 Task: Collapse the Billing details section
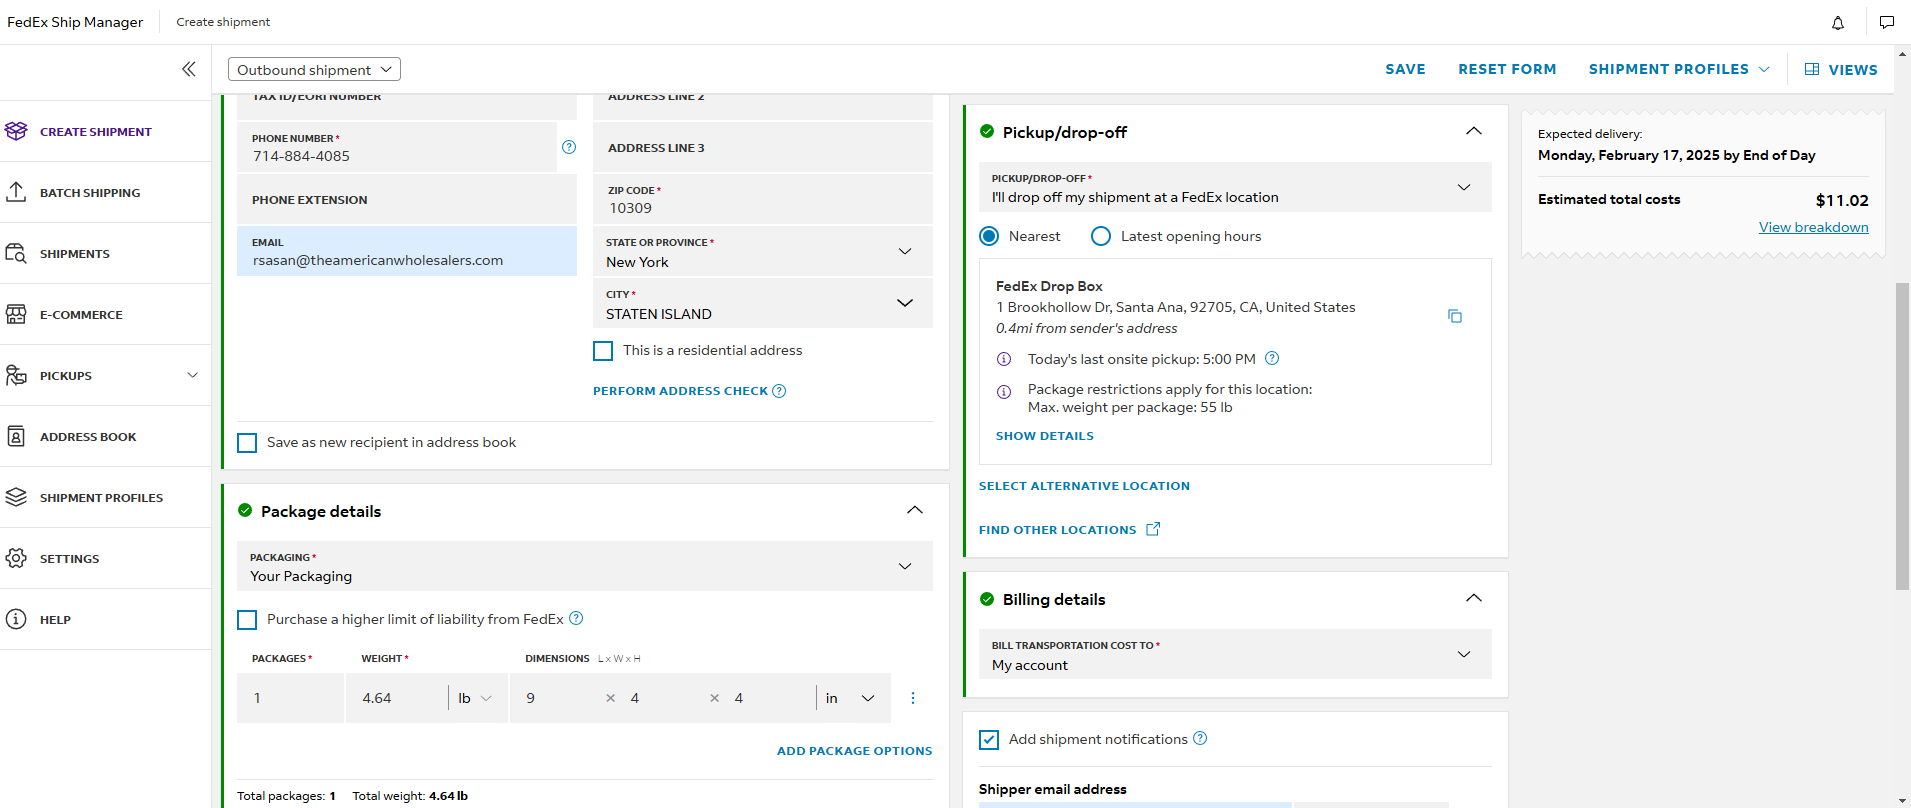coord(1474,598)
